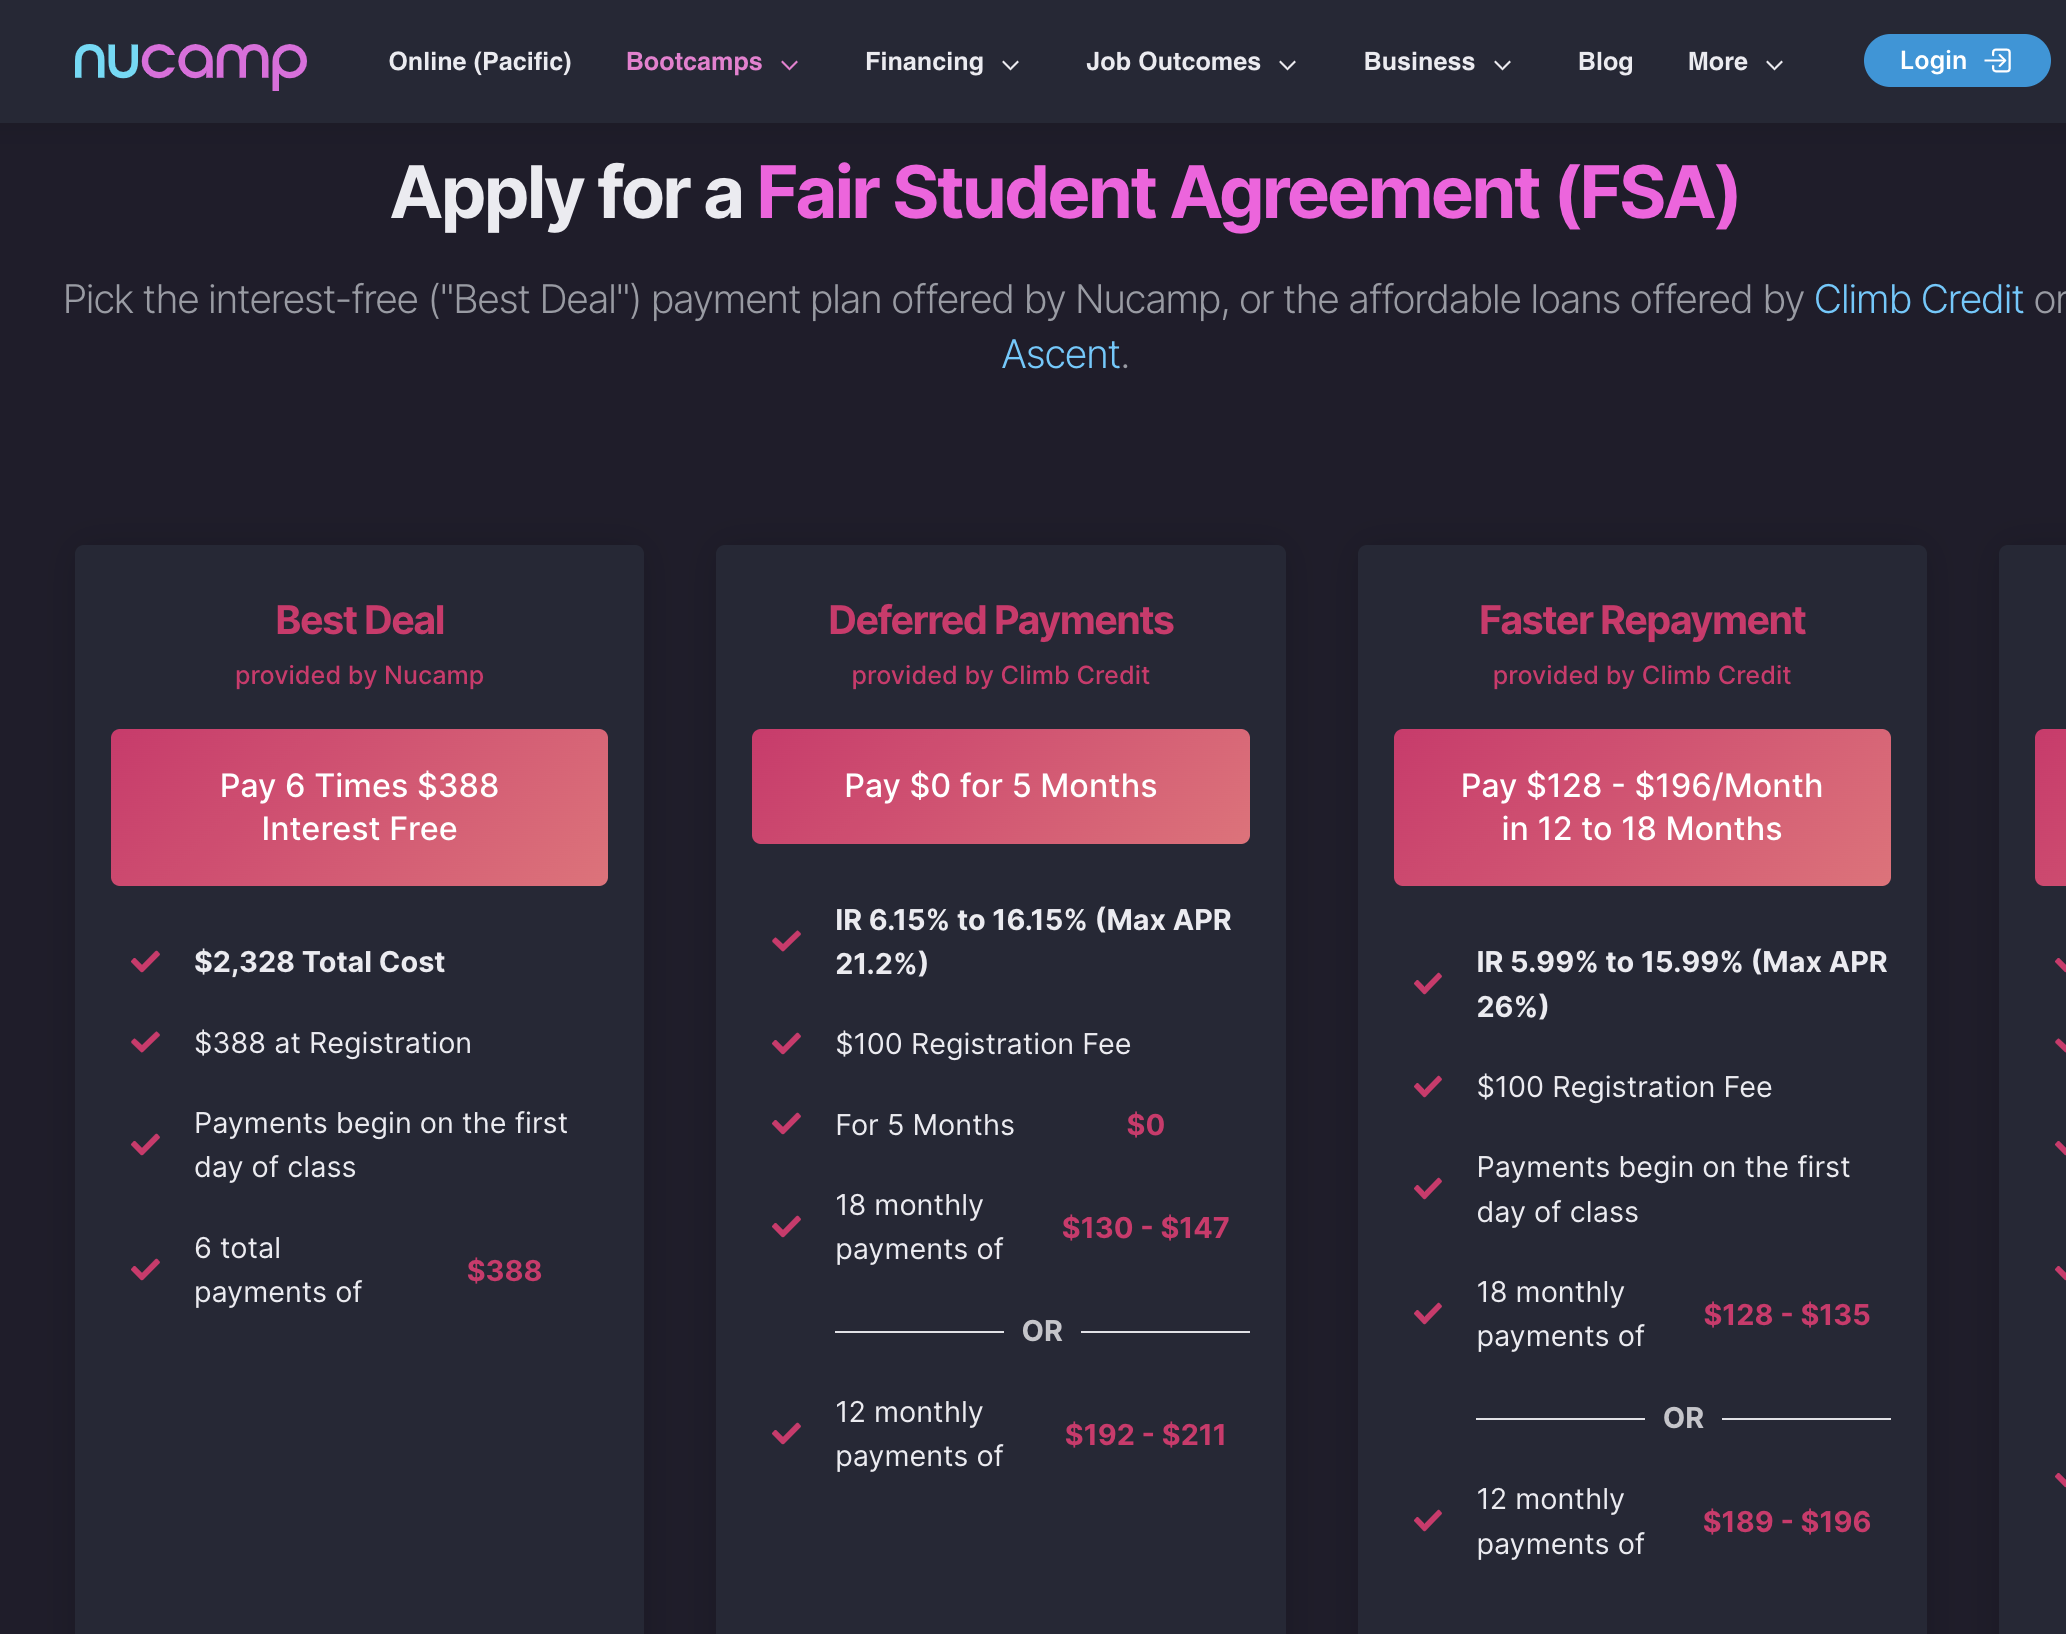Click checkmark beside $2,328 Total Cost
This screenshot has height=1634, width=2066.
tap(146, 962)
